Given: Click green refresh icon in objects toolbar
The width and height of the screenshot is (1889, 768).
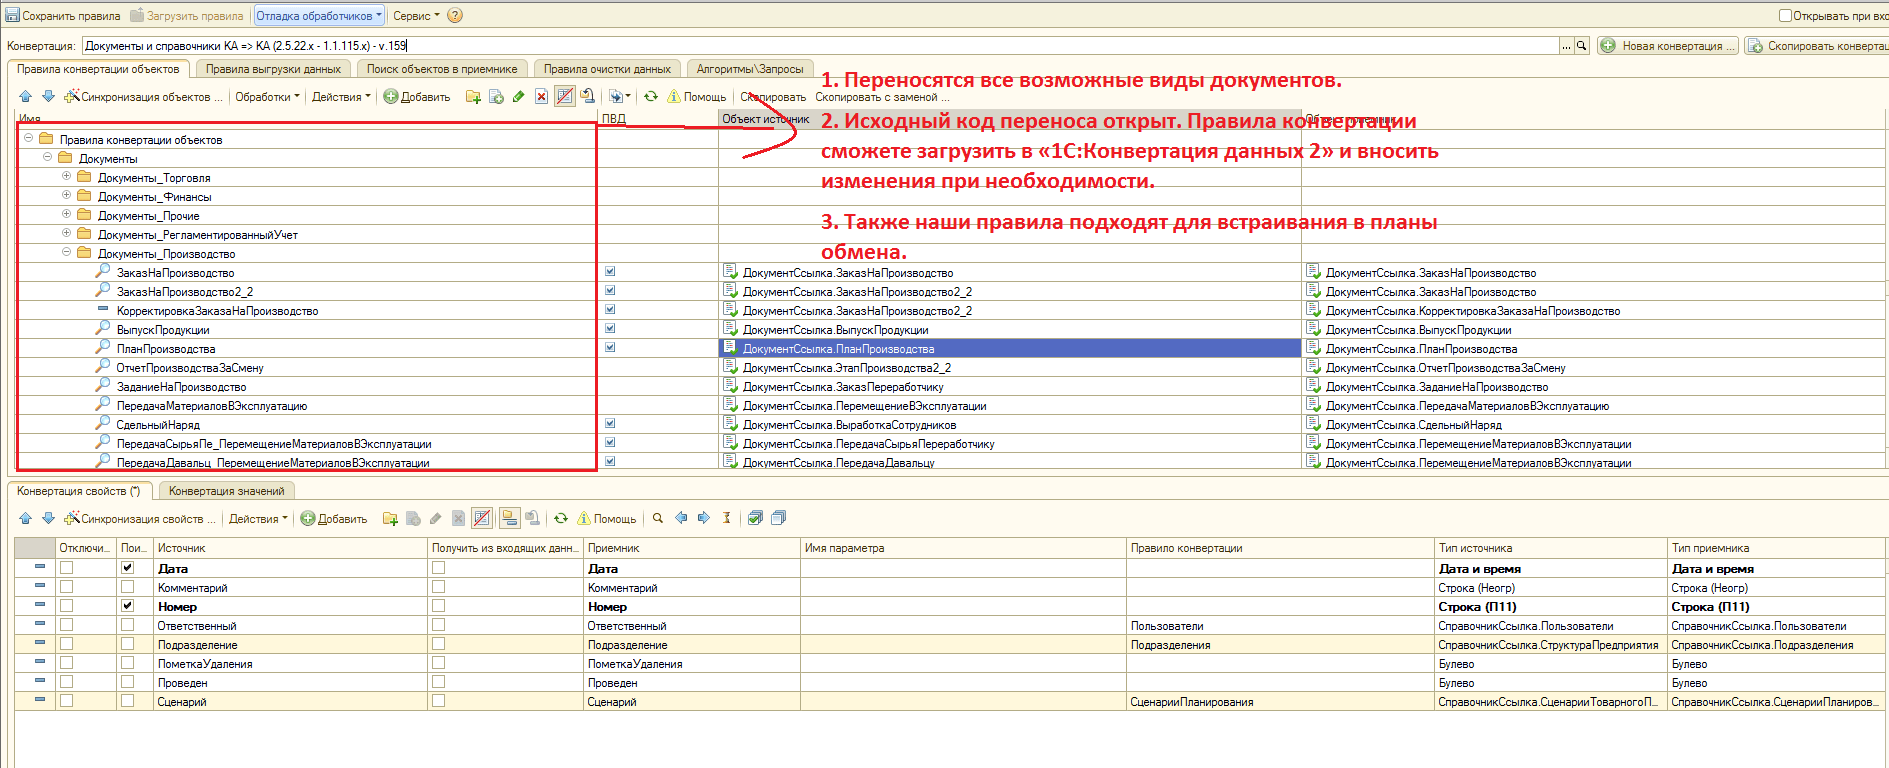Looking at the screenshot, I should 651,97.
